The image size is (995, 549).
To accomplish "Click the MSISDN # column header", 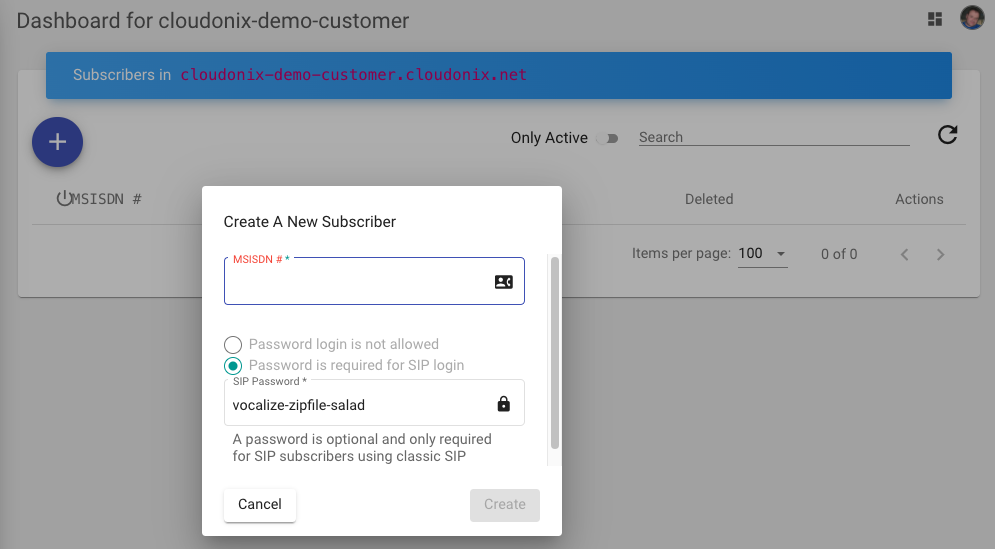I will (108, 199).
